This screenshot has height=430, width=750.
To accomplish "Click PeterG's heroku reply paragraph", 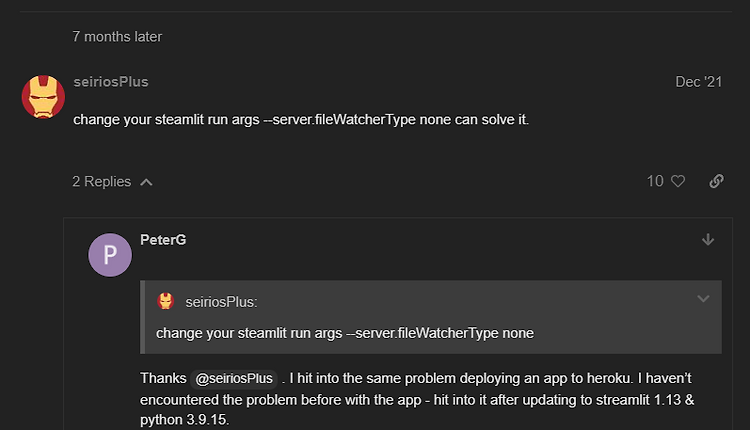I will tap(417, 399).
